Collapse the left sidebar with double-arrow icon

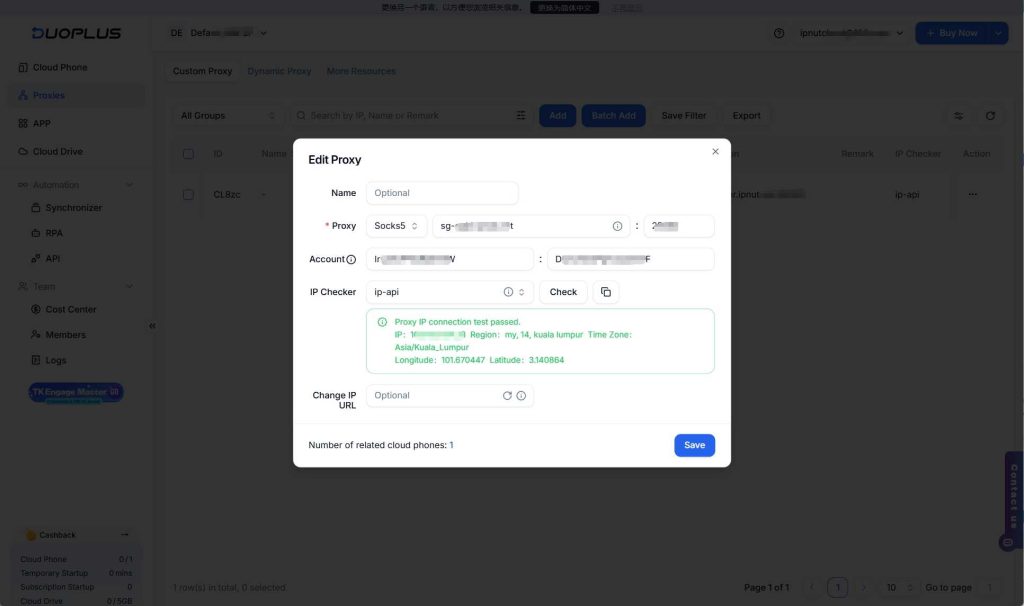[x=152, y=326]
